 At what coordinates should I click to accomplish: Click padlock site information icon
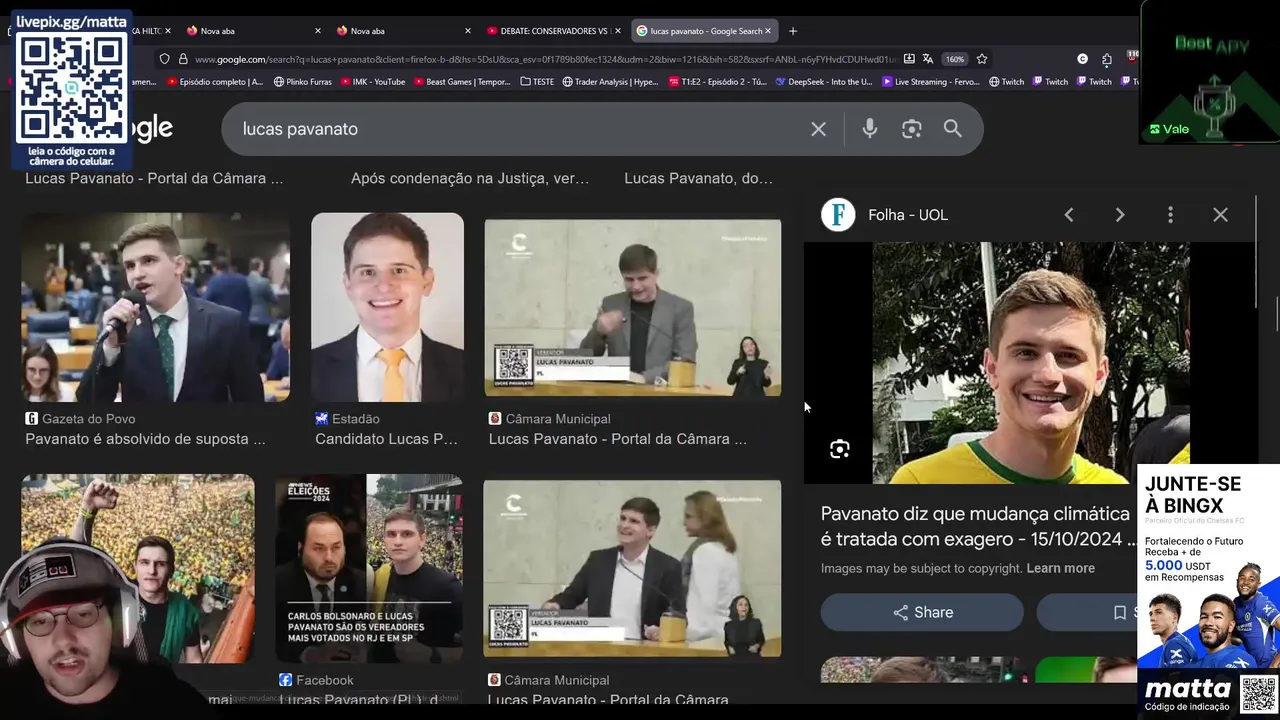[x=183, y=59]
